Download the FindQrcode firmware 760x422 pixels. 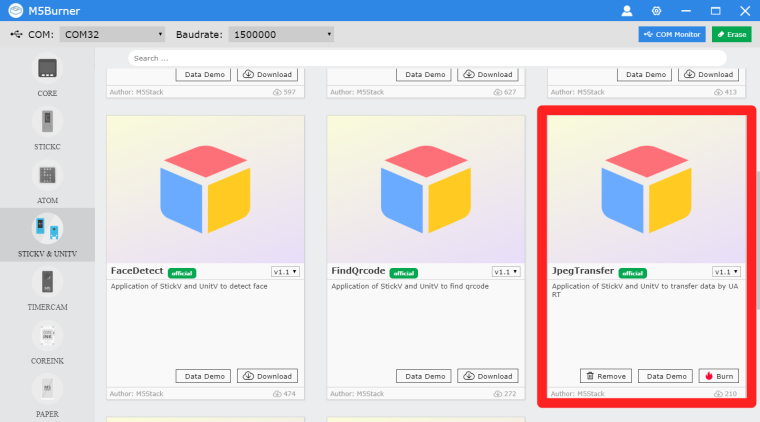tap(488, 376)
